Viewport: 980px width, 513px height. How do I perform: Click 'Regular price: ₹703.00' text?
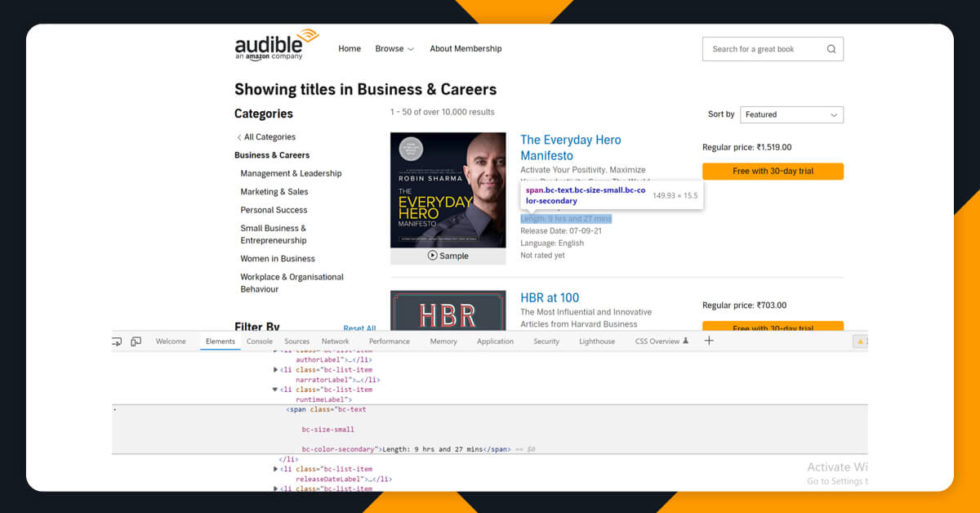click(x=744, y=306)
